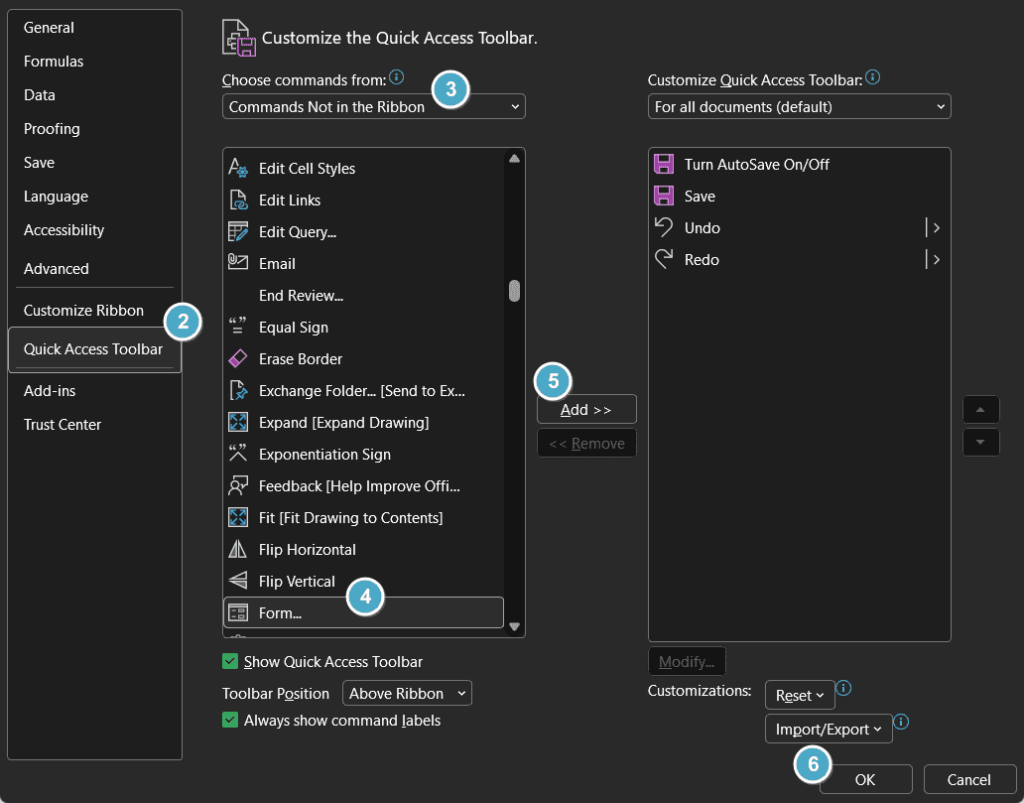The height and width of the screenshot is (803, 1024).
Task: Click the commands list scrollbar thumb
Action: pyautogui.click(x=515, y=291)
